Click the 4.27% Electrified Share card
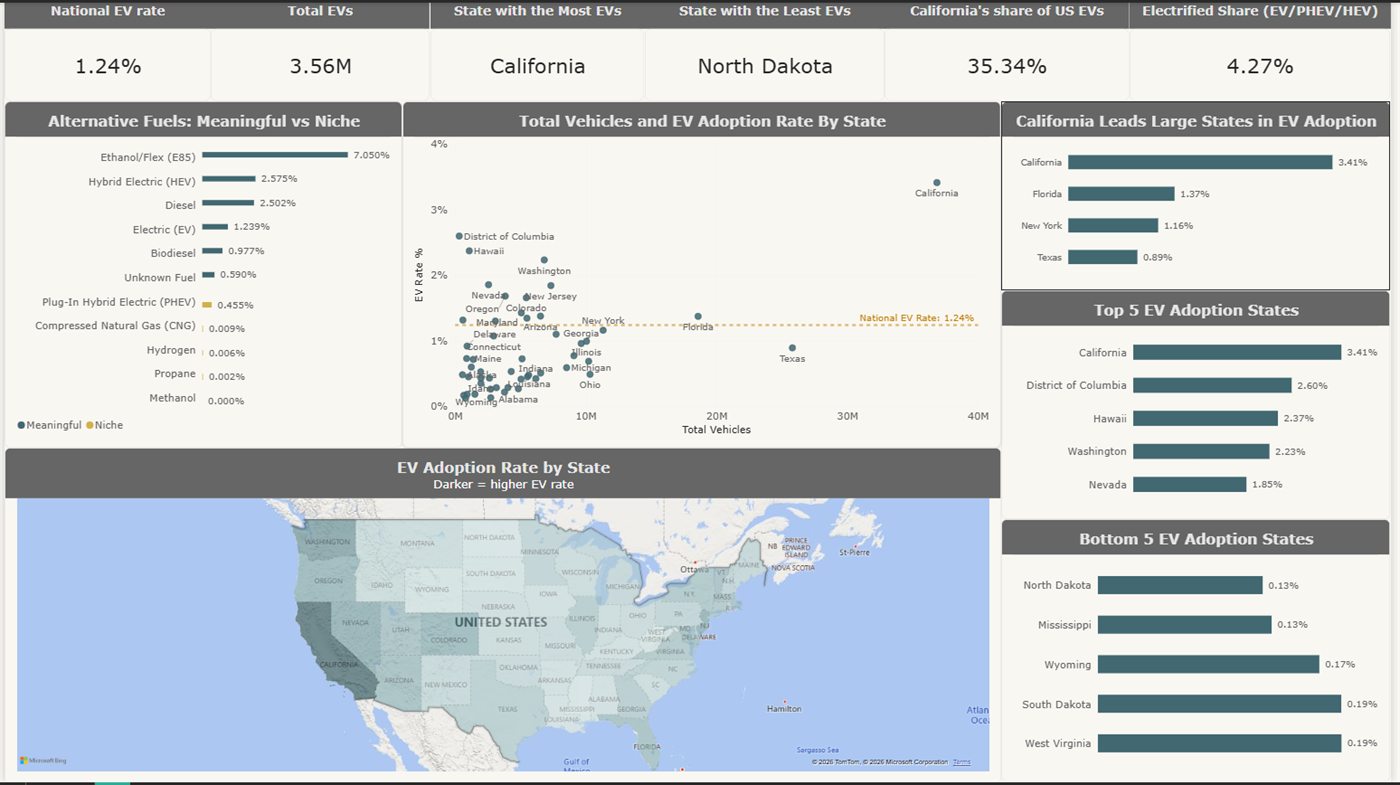The width and height of the screenshot is (1400, 785). pos(1260,66)
